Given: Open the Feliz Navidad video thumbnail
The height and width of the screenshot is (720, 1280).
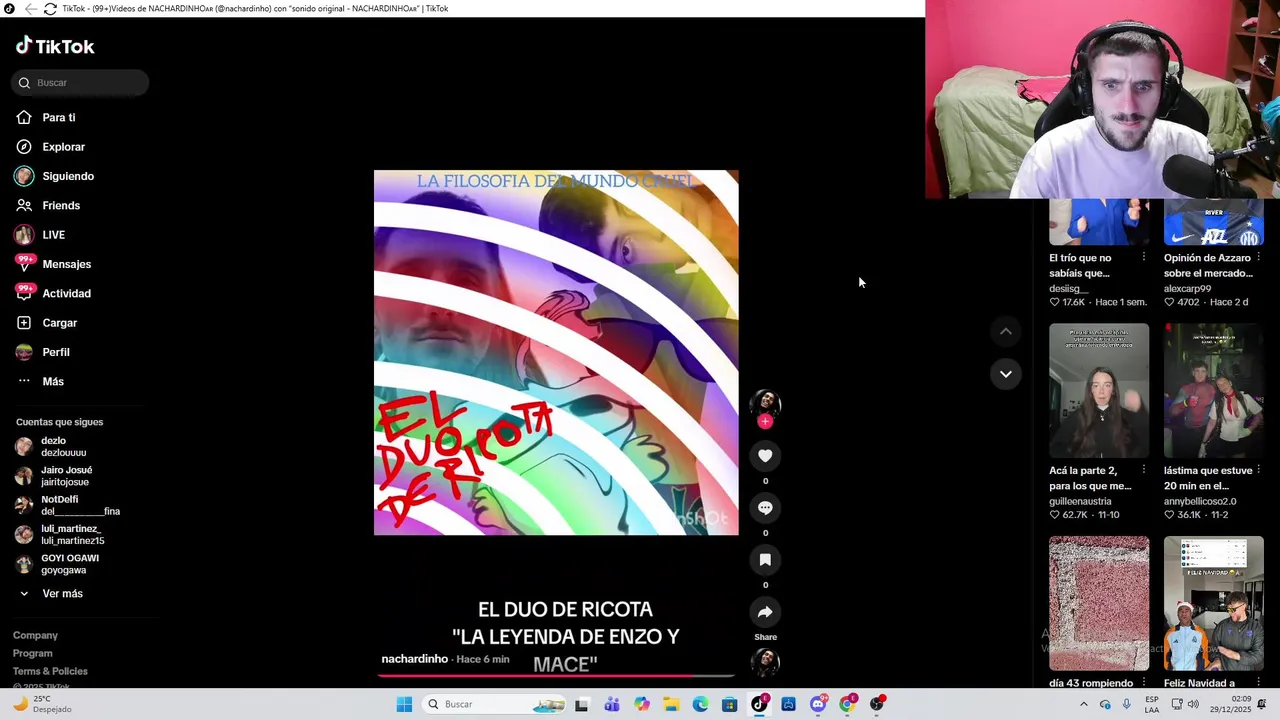Looking at the screenshot, I should tap(1214, 603).
